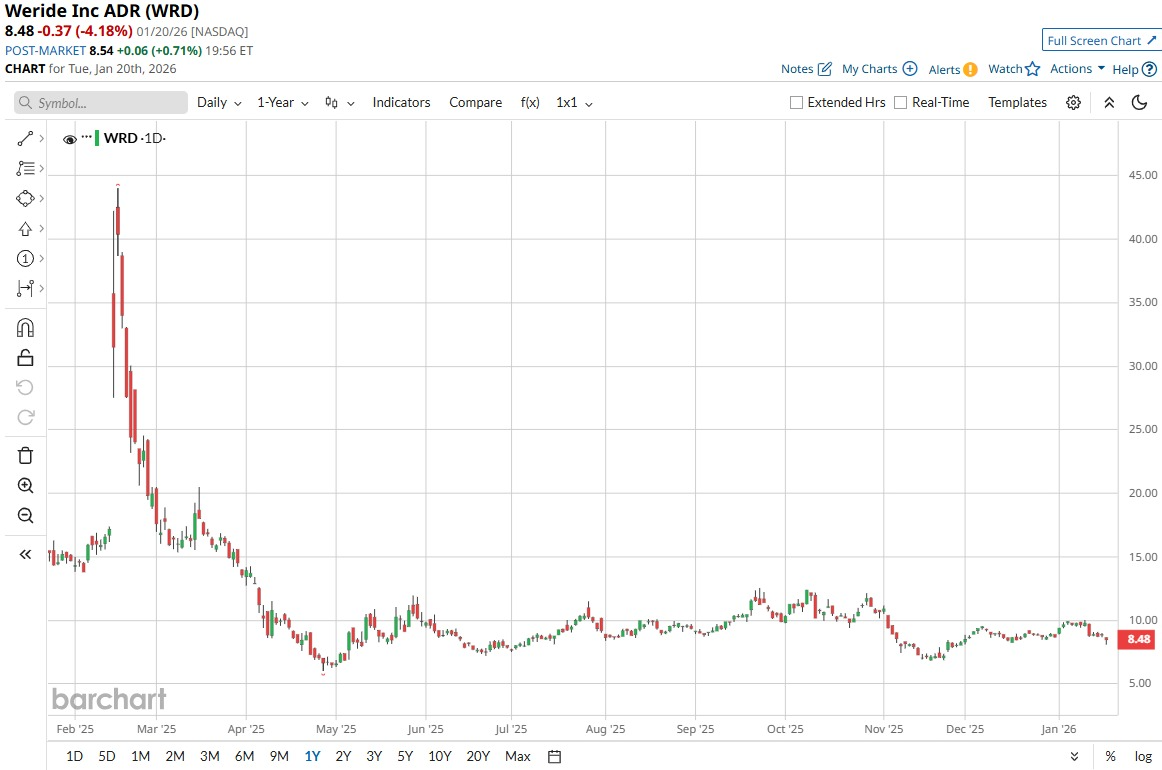Delete drawings with the trash icon
The image size is (1162, 770).
click(25, 456)
